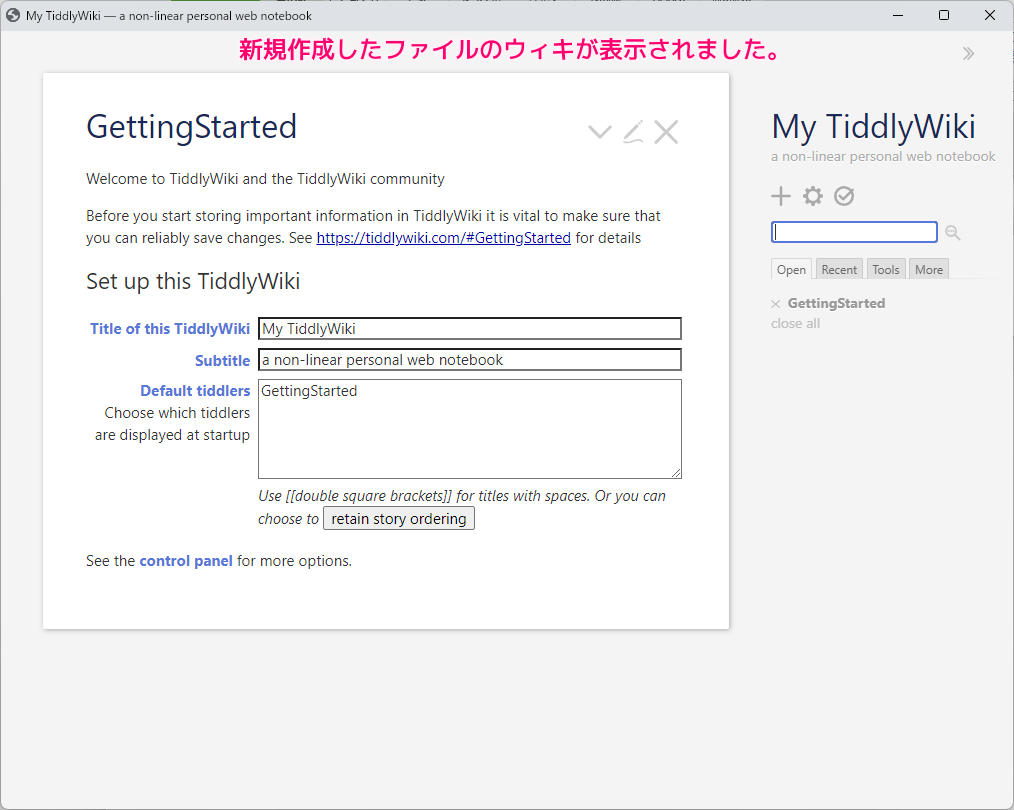Viewport: 1014px width, 810px height.
Task: Create a new tiddler with the plus icon
Action: point(781,196)
